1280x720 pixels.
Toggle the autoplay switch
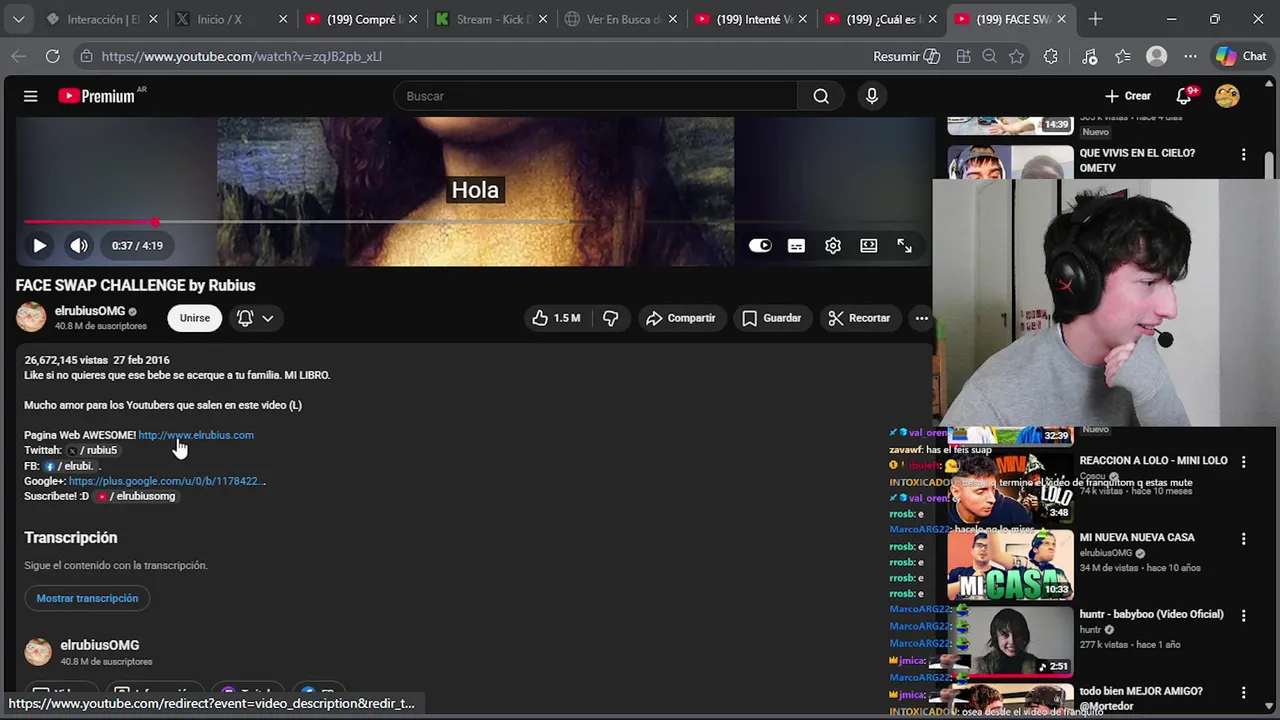point(760,245)
